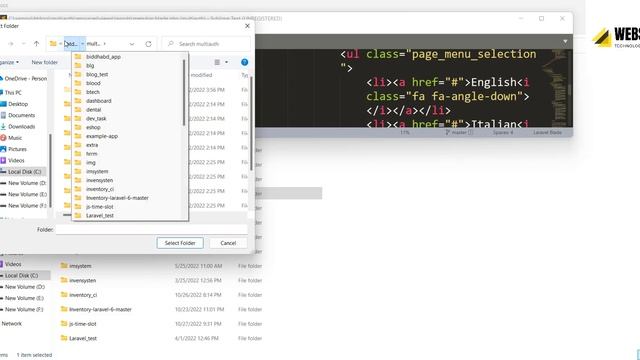640x360 pixels.
Task: Select New Volume (D:) in dialog sidebar
Action: click(x=23, y=183)
